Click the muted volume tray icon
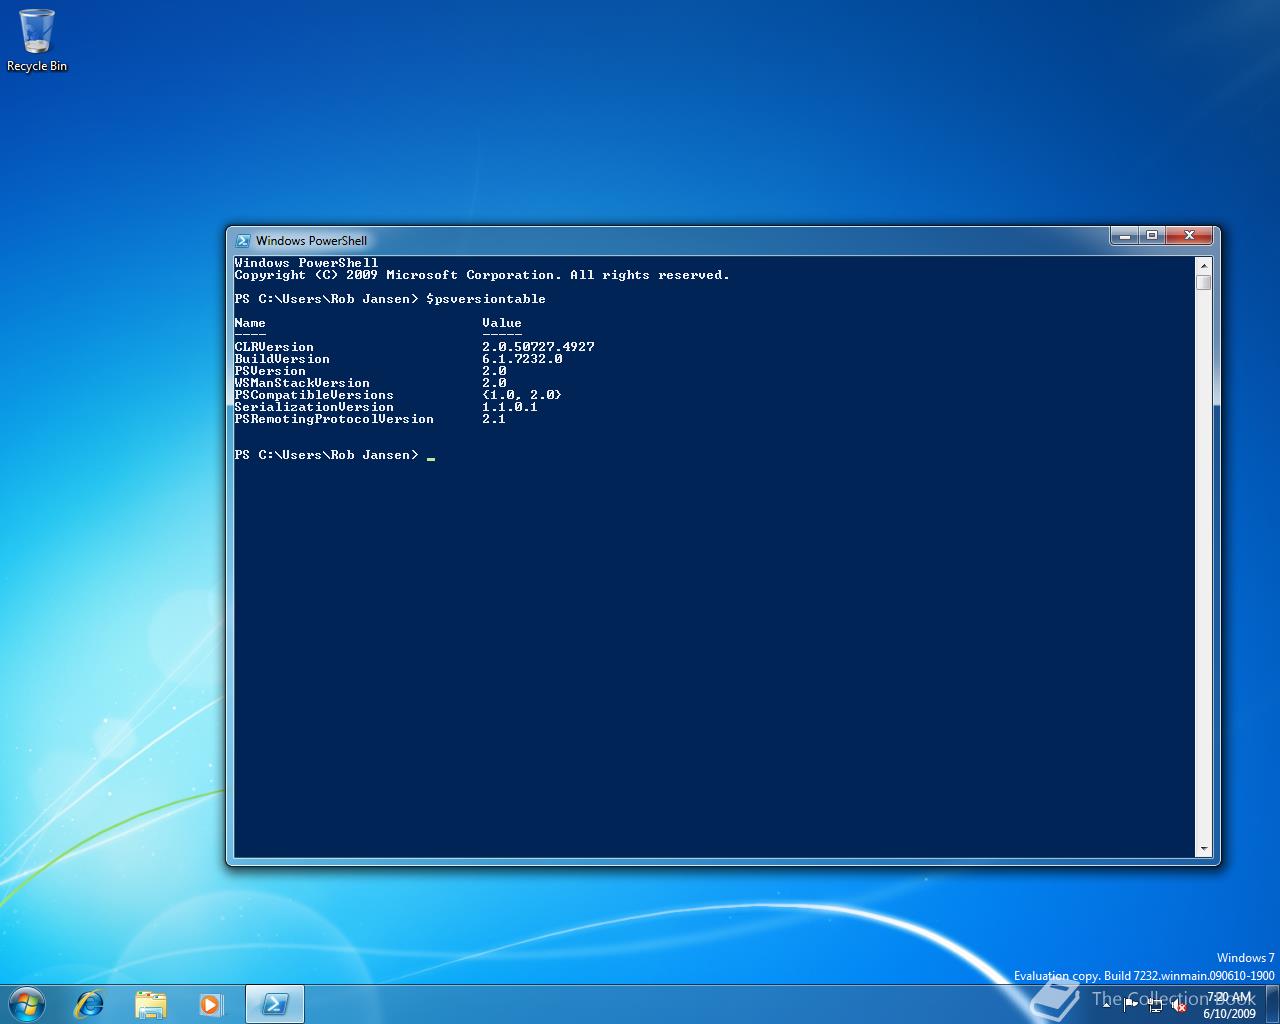This screenshot has height=1024, width=1280. [1179, 1006]
